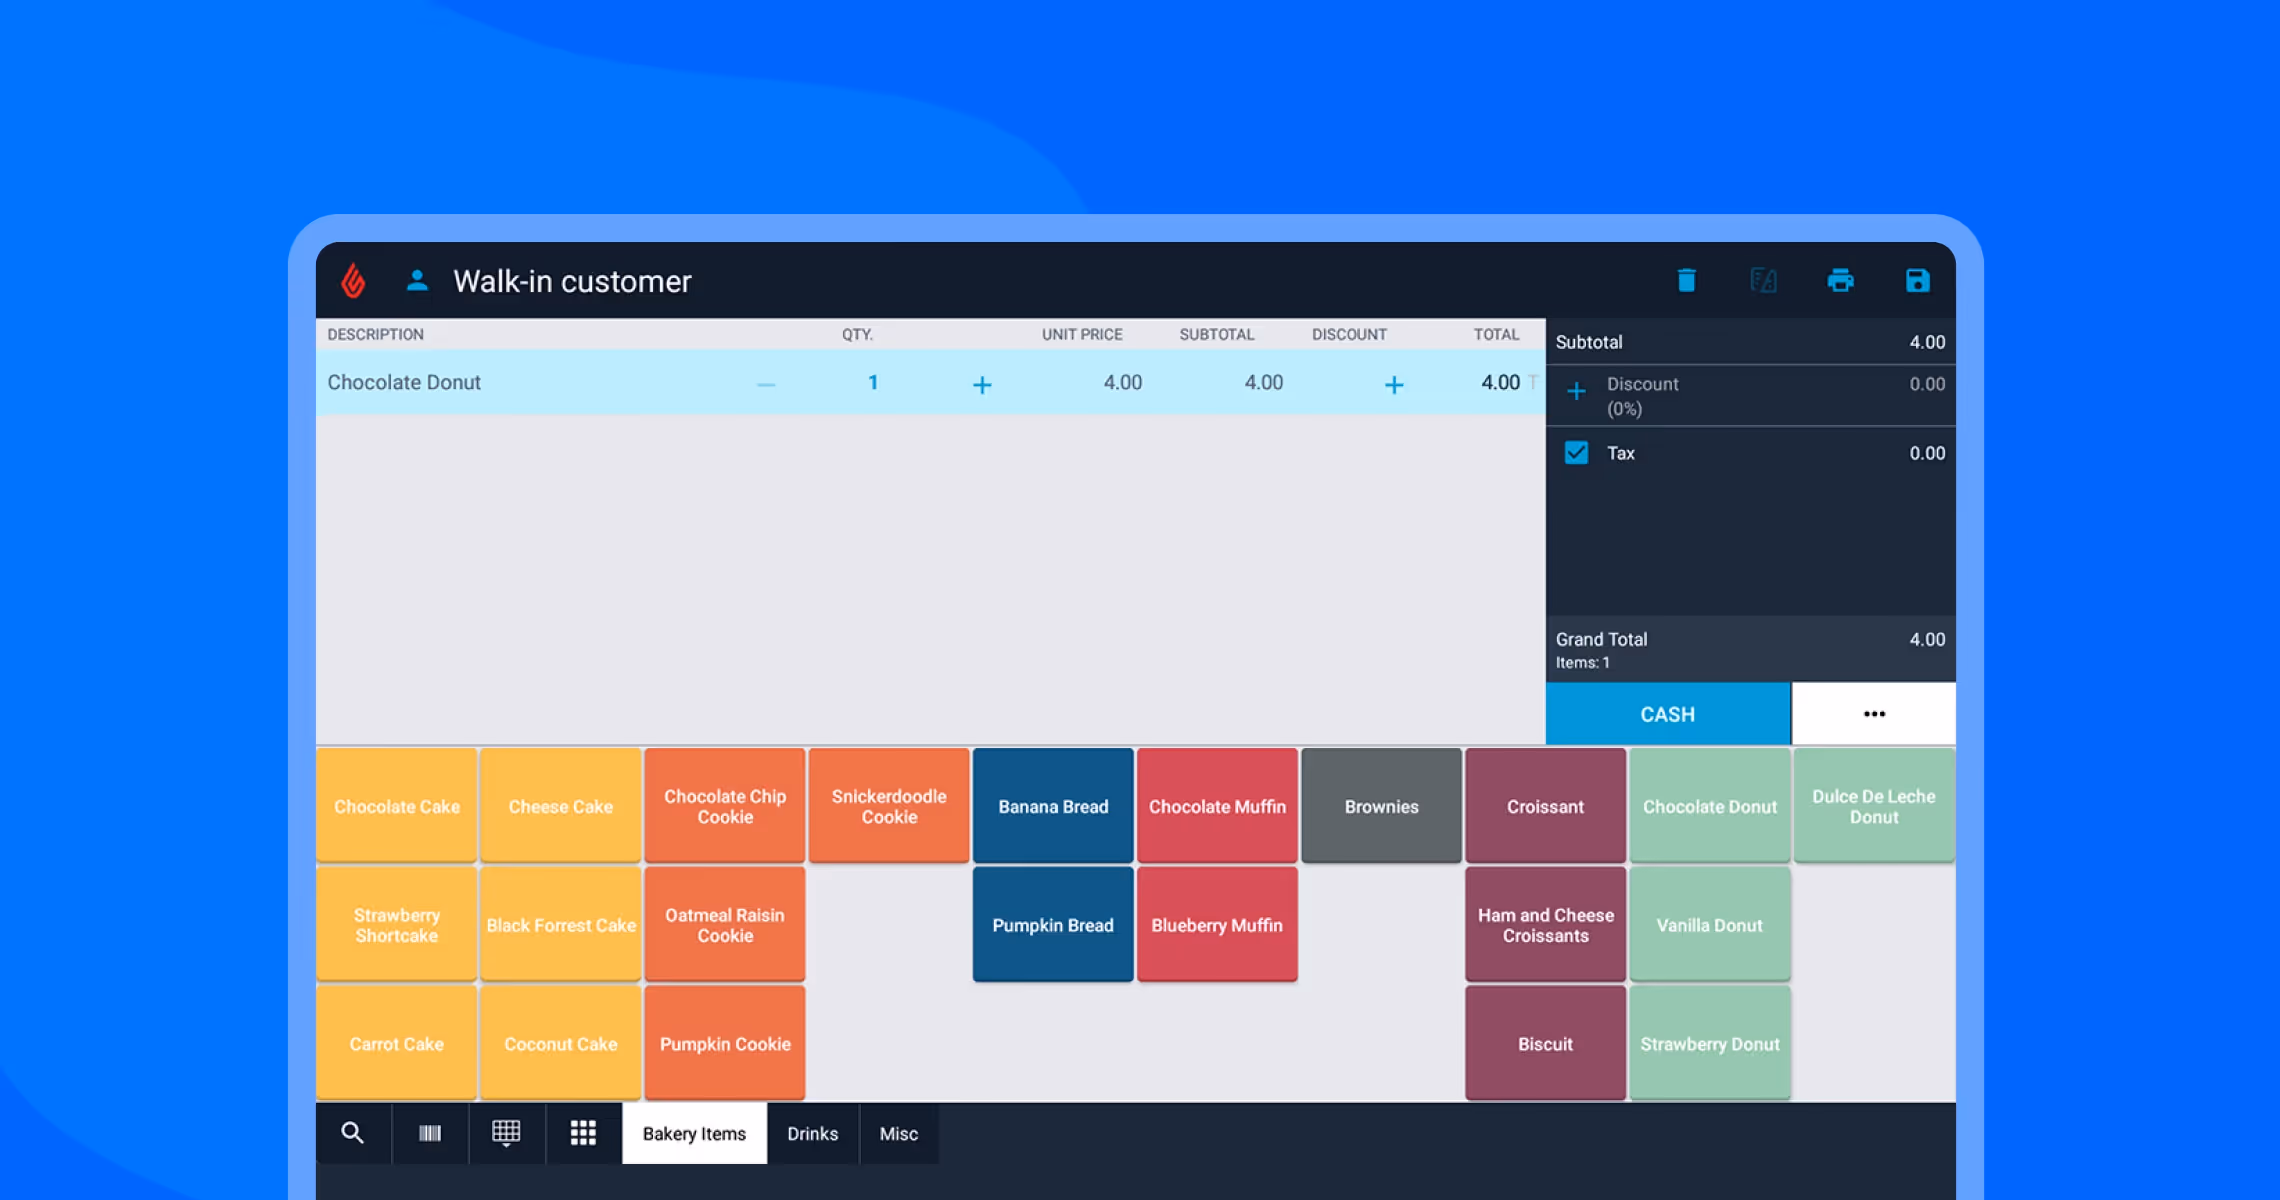Increase Chocolate Donut quantity with plus
Screen dimensions: 2280x1200
point(982,384)
